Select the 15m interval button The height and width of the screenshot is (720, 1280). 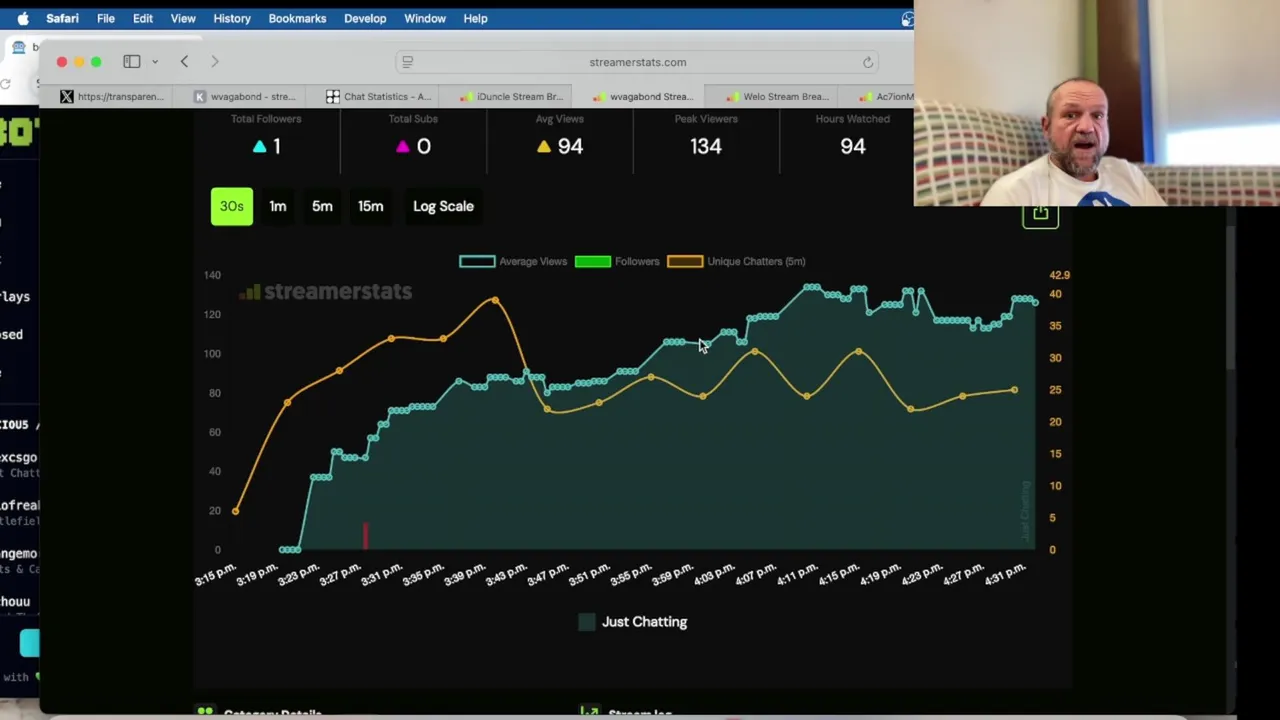(370, 206)
